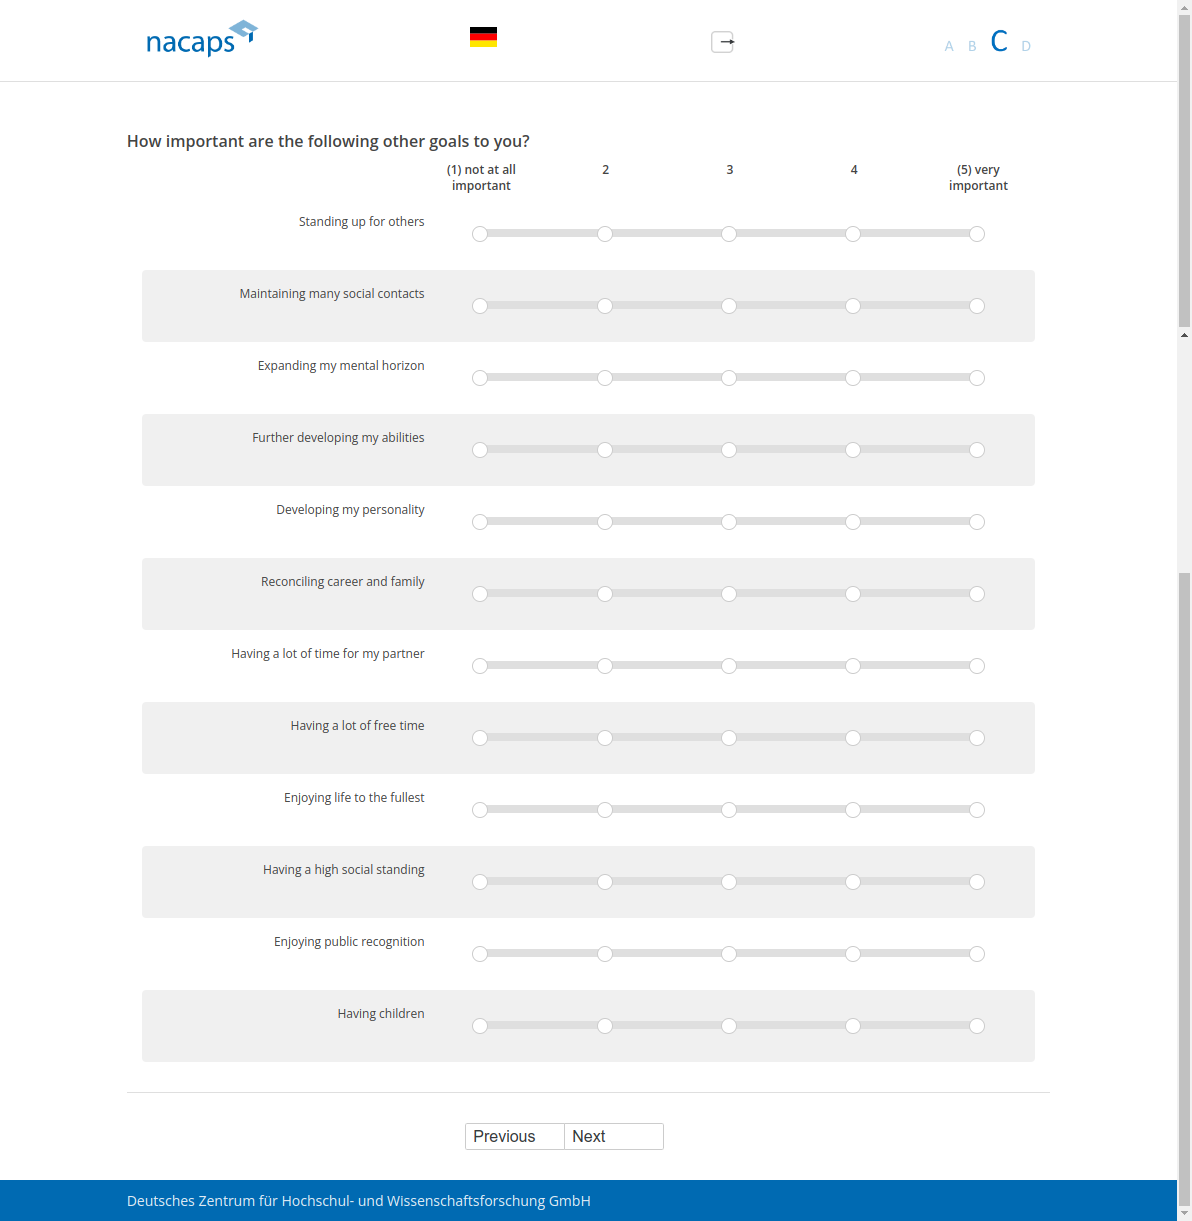This screenshot has width=1192, height=1221.
Task: Click the nacaps logo
Action: coord(201,39)
